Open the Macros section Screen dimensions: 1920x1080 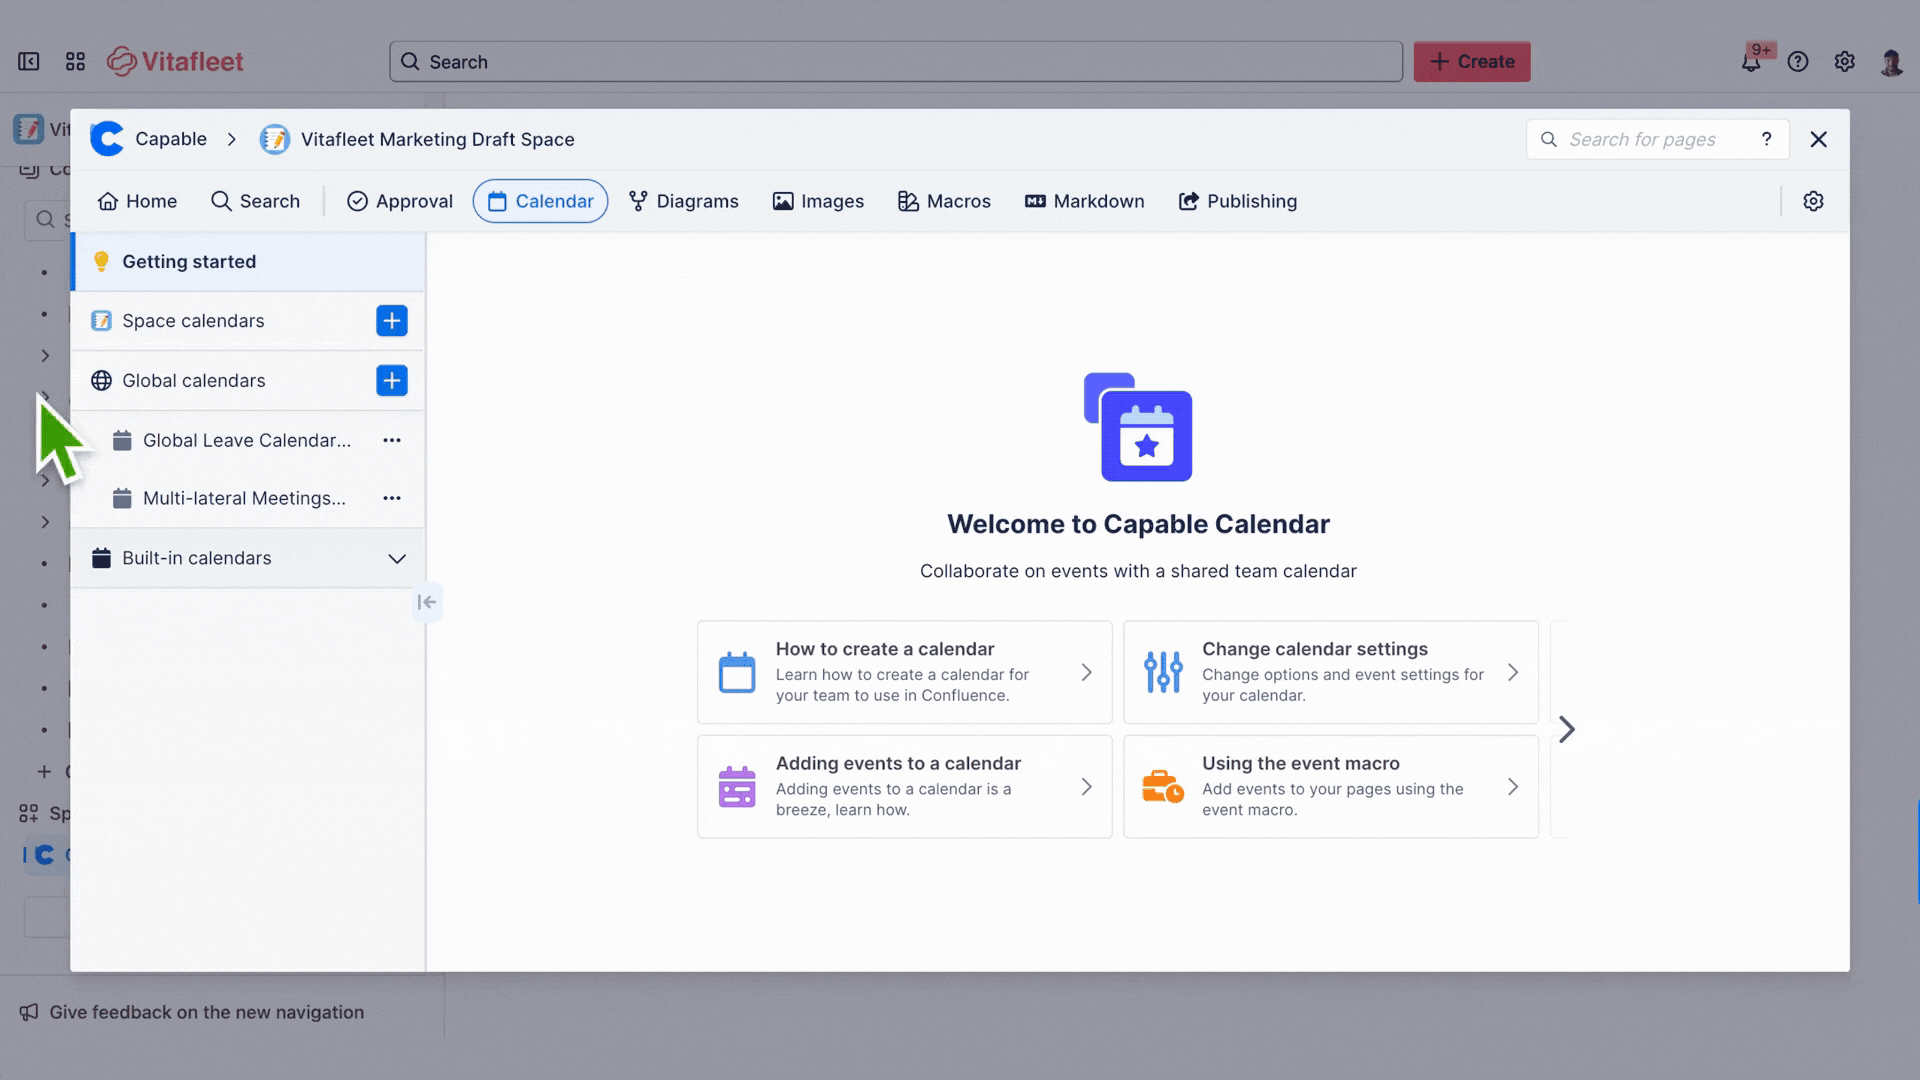tap(944, 201)
